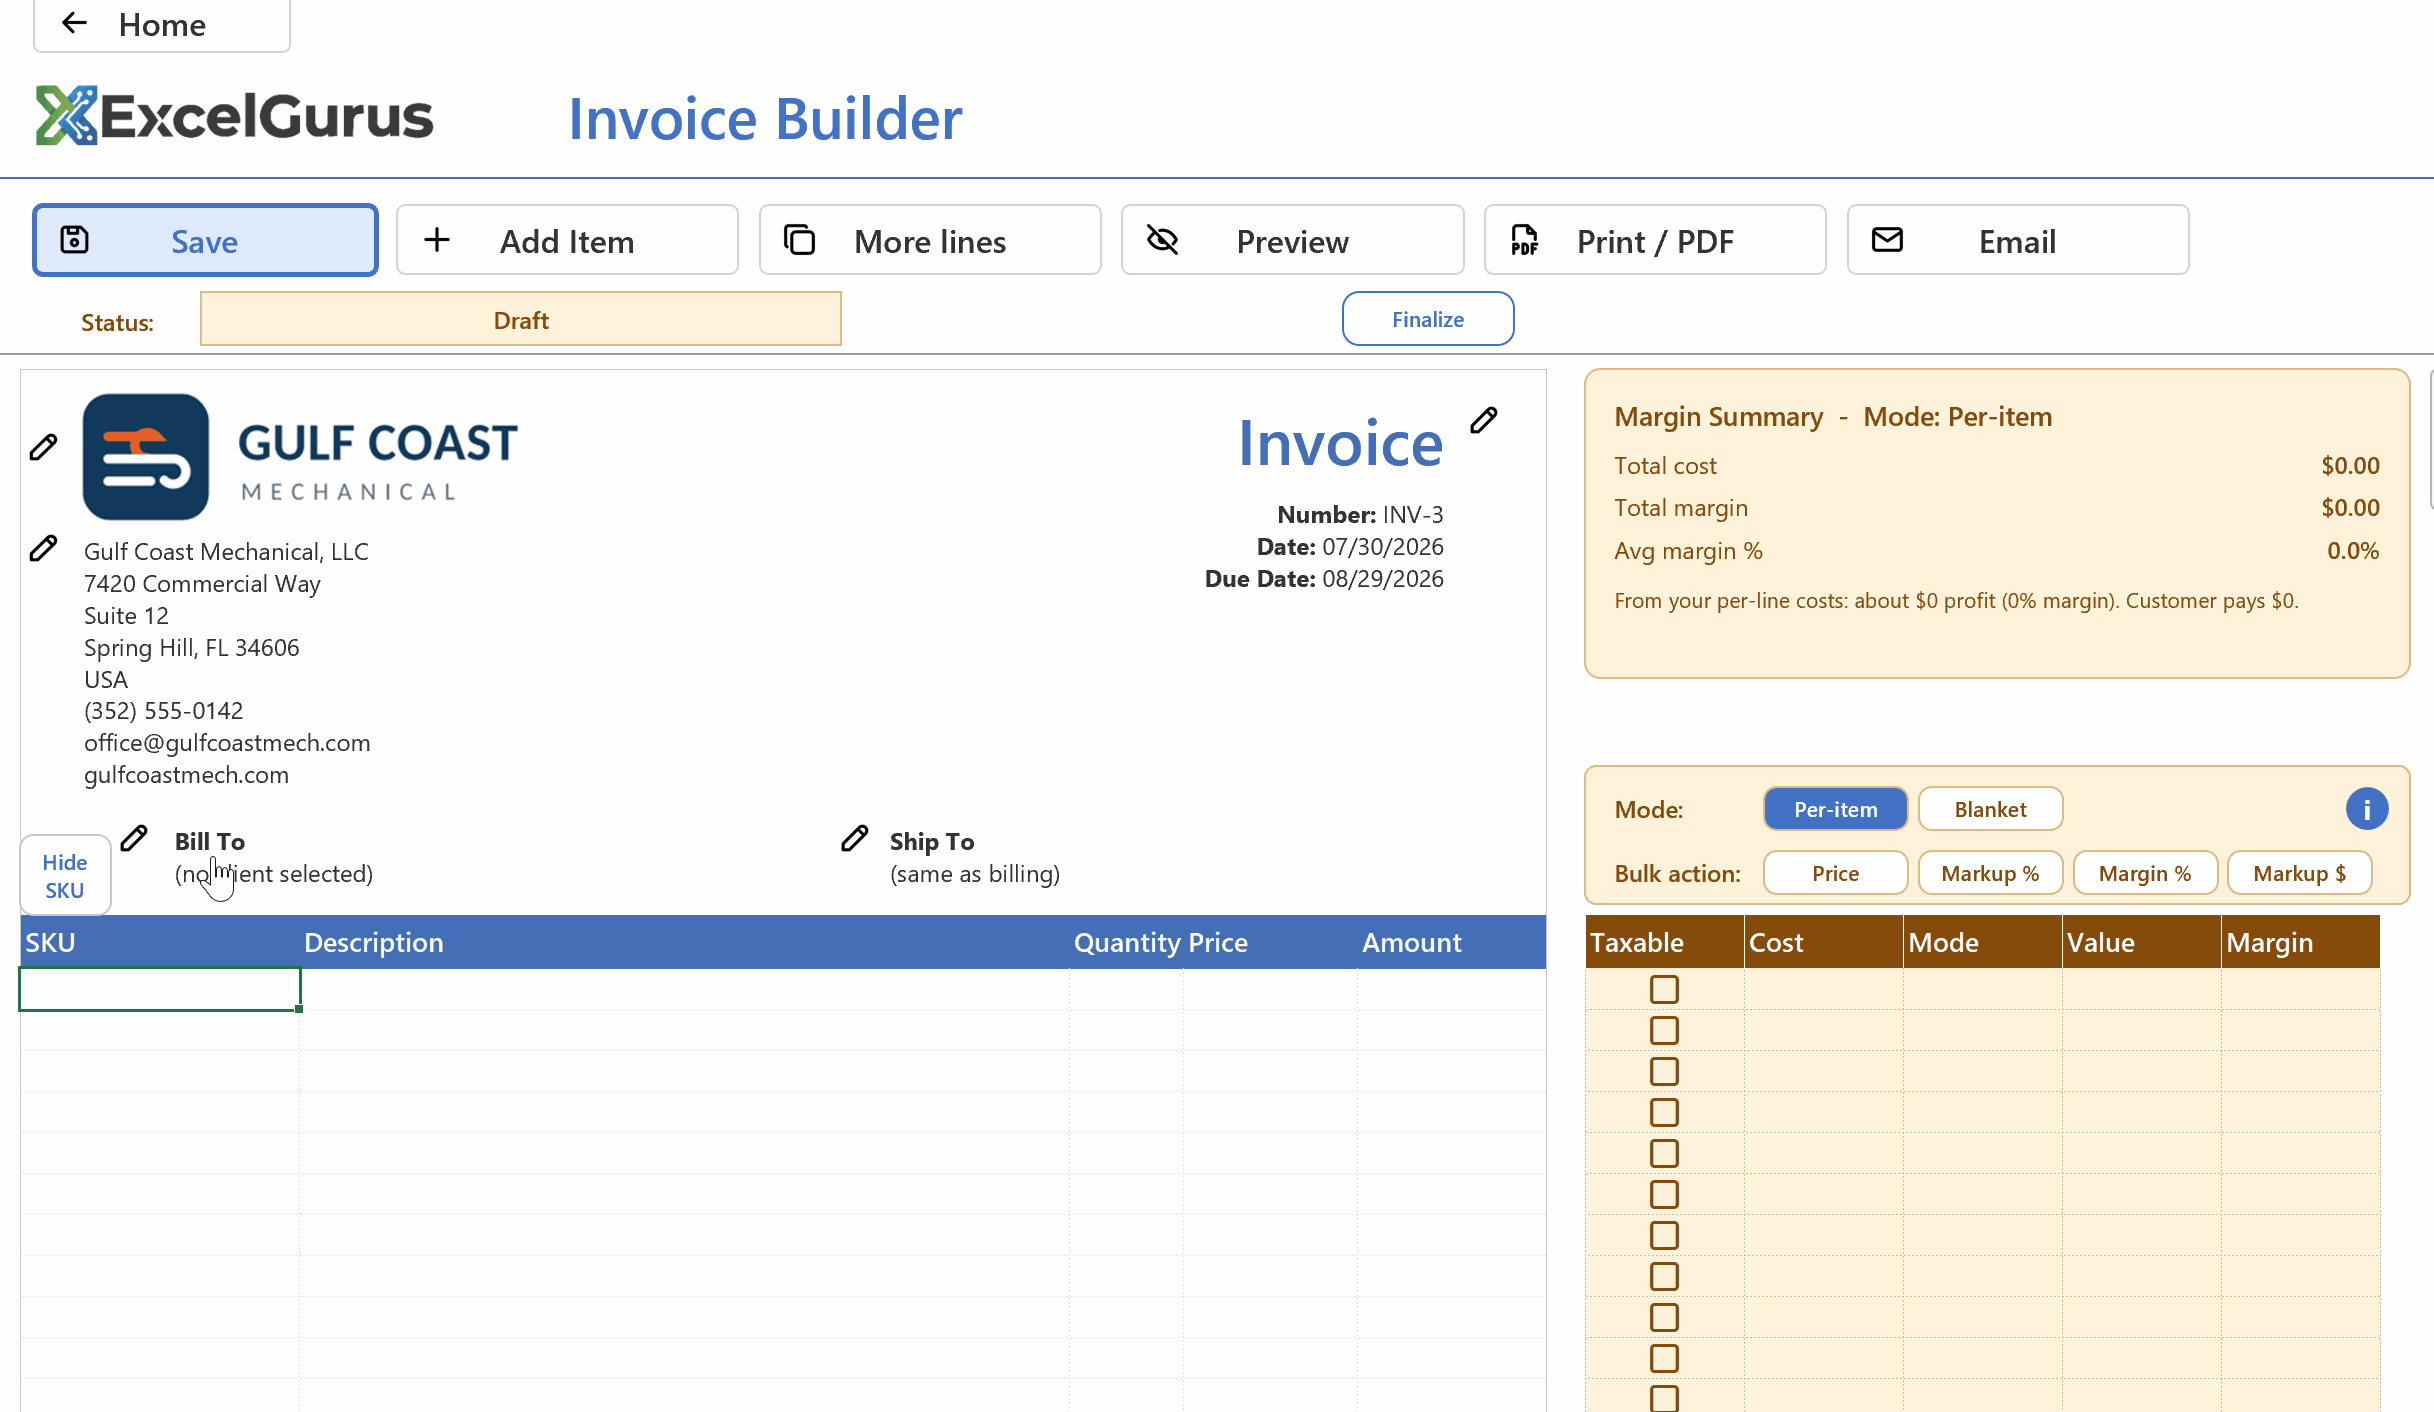Click the More lines button
Screen dimensions: 2434x1412
pos(930,240)
